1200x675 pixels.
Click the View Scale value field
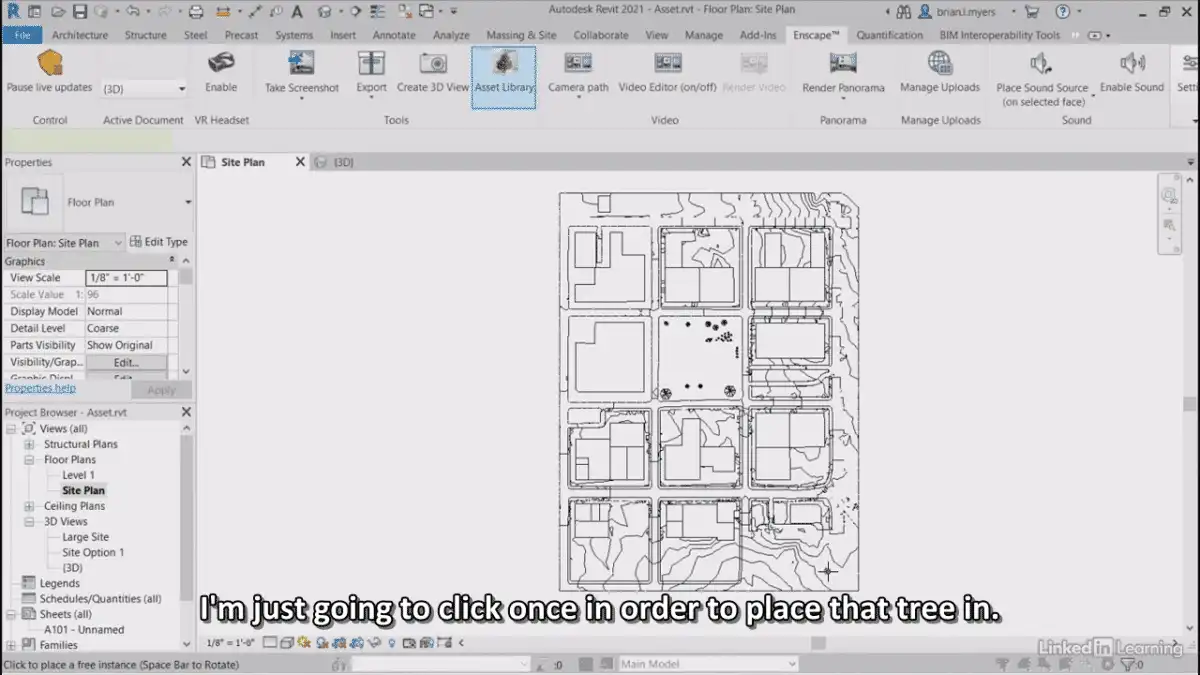(126, 278)
